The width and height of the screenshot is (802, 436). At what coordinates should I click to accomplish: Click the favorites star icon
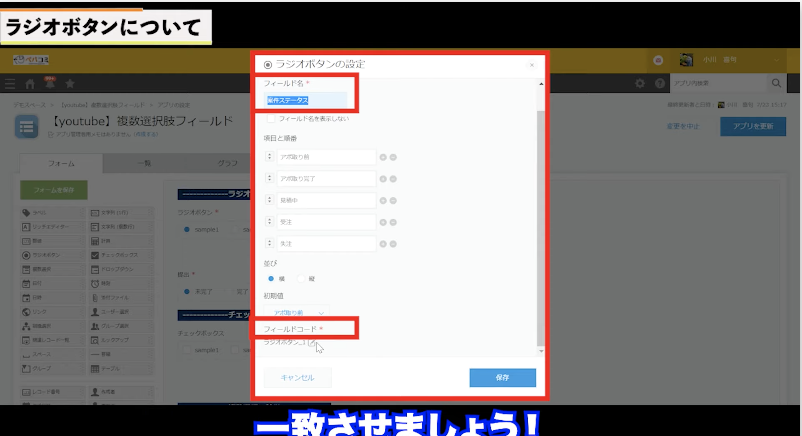tap(70, 83)
